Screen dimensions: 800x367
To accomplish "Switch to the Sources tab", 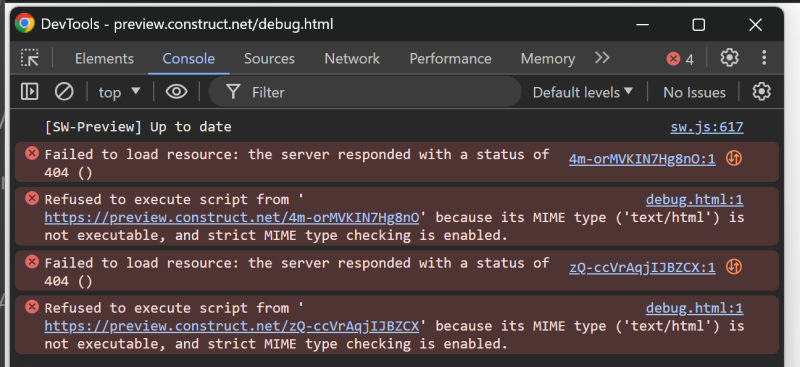I will [x=269, y=59].
